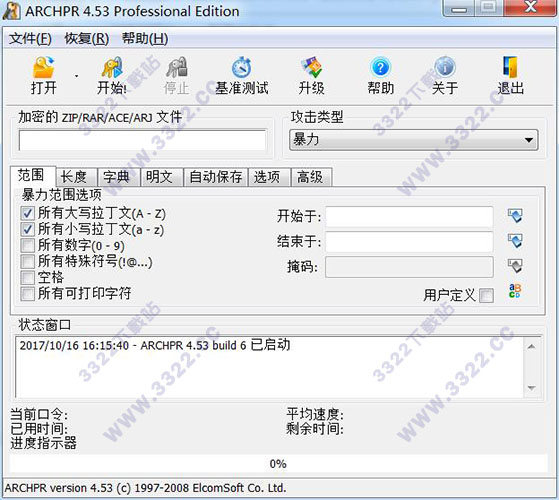Screen dimensions: 559x500
Task: Click the 升级 (Upgrade) icon
Action: (311, 67)
